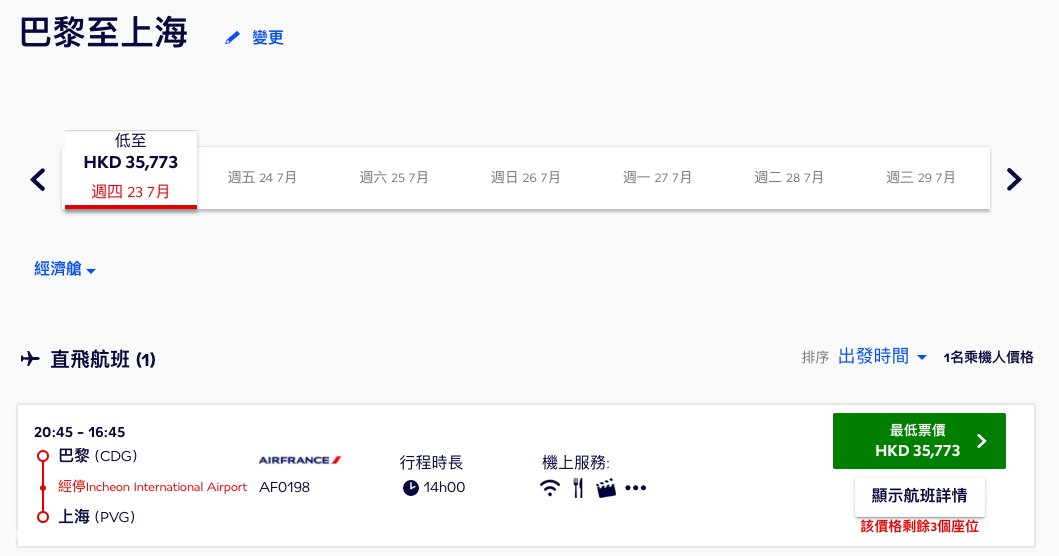The width and height of the screenshot is (1059, 556).
Task: Click the 該價格剩餘3個座位 notice
Action: click(x=919, y=527)
